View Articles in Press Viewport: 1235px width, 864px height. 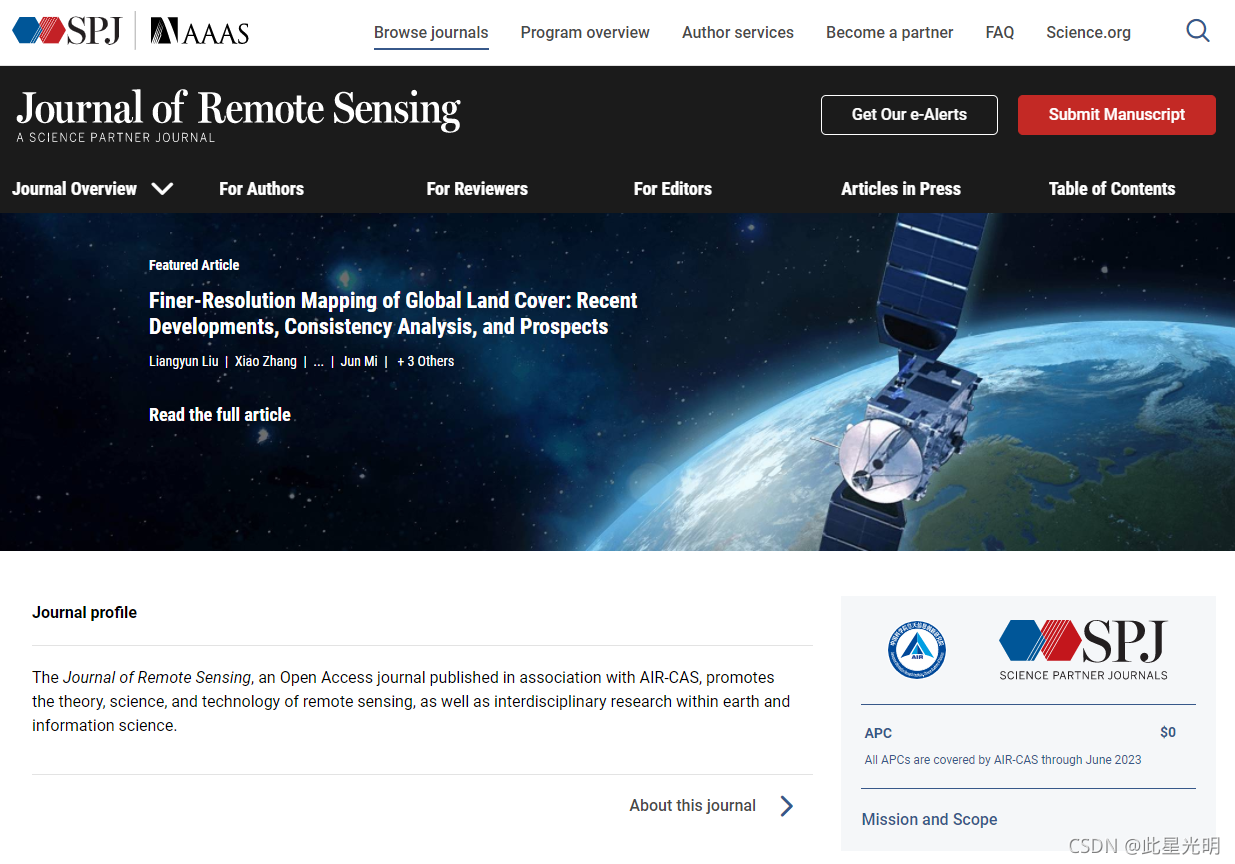[901, 188]
